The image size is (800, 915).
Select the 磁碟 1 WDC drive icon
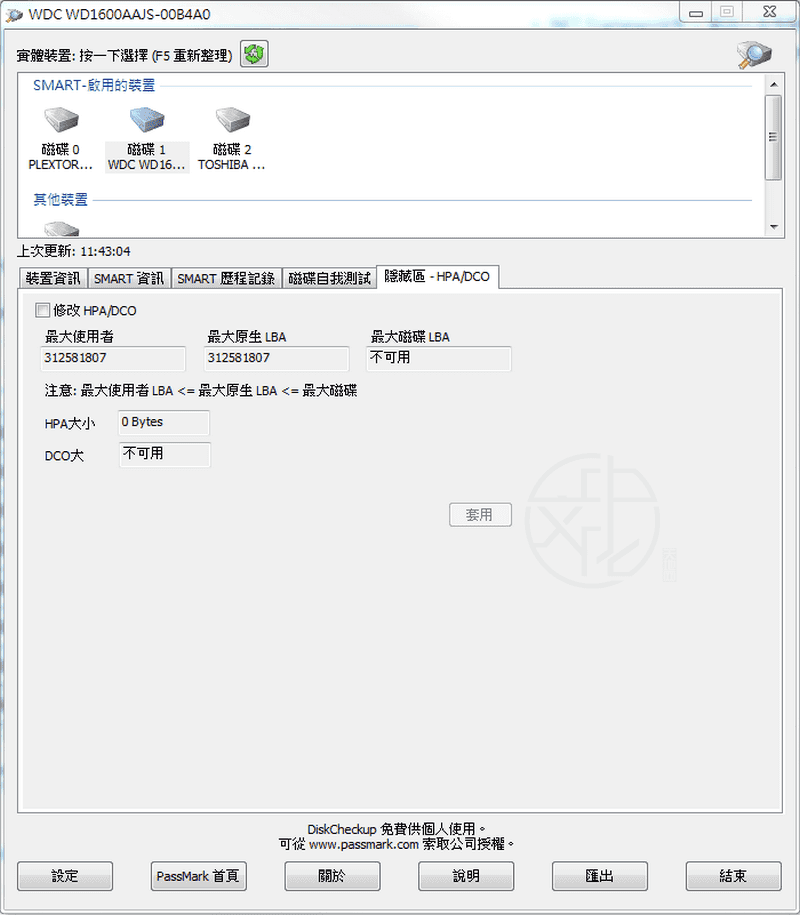click(147, 122)
